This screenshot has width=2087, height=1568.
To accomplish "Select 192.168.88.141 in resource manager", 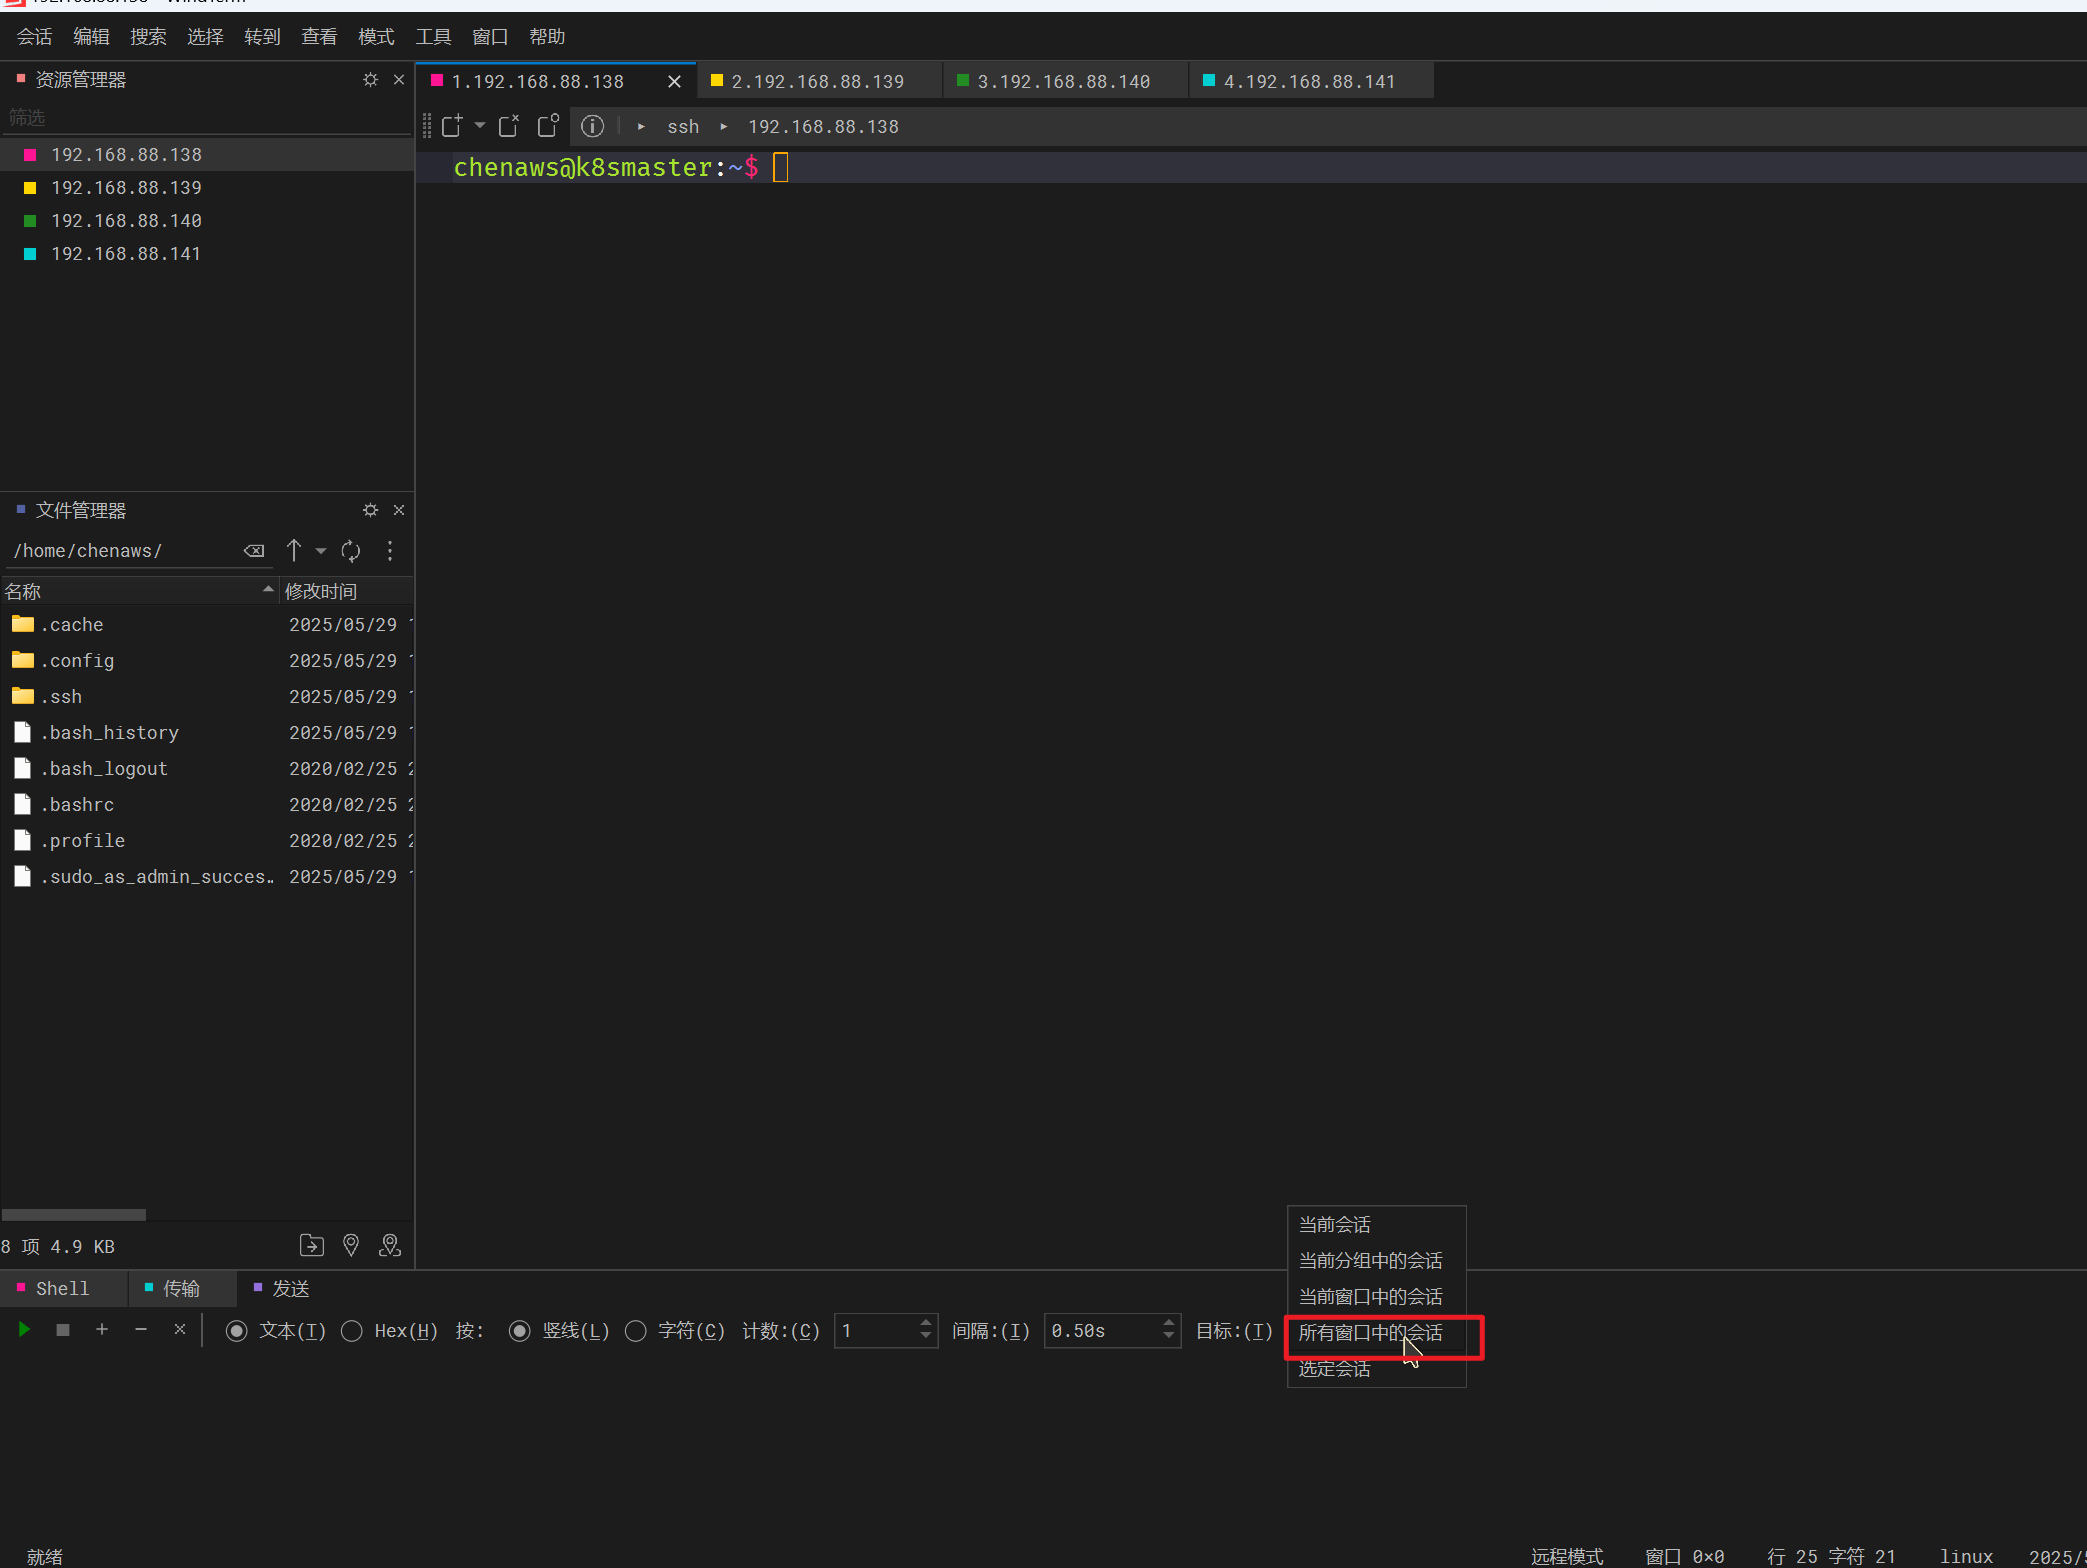I will [126, 254].
